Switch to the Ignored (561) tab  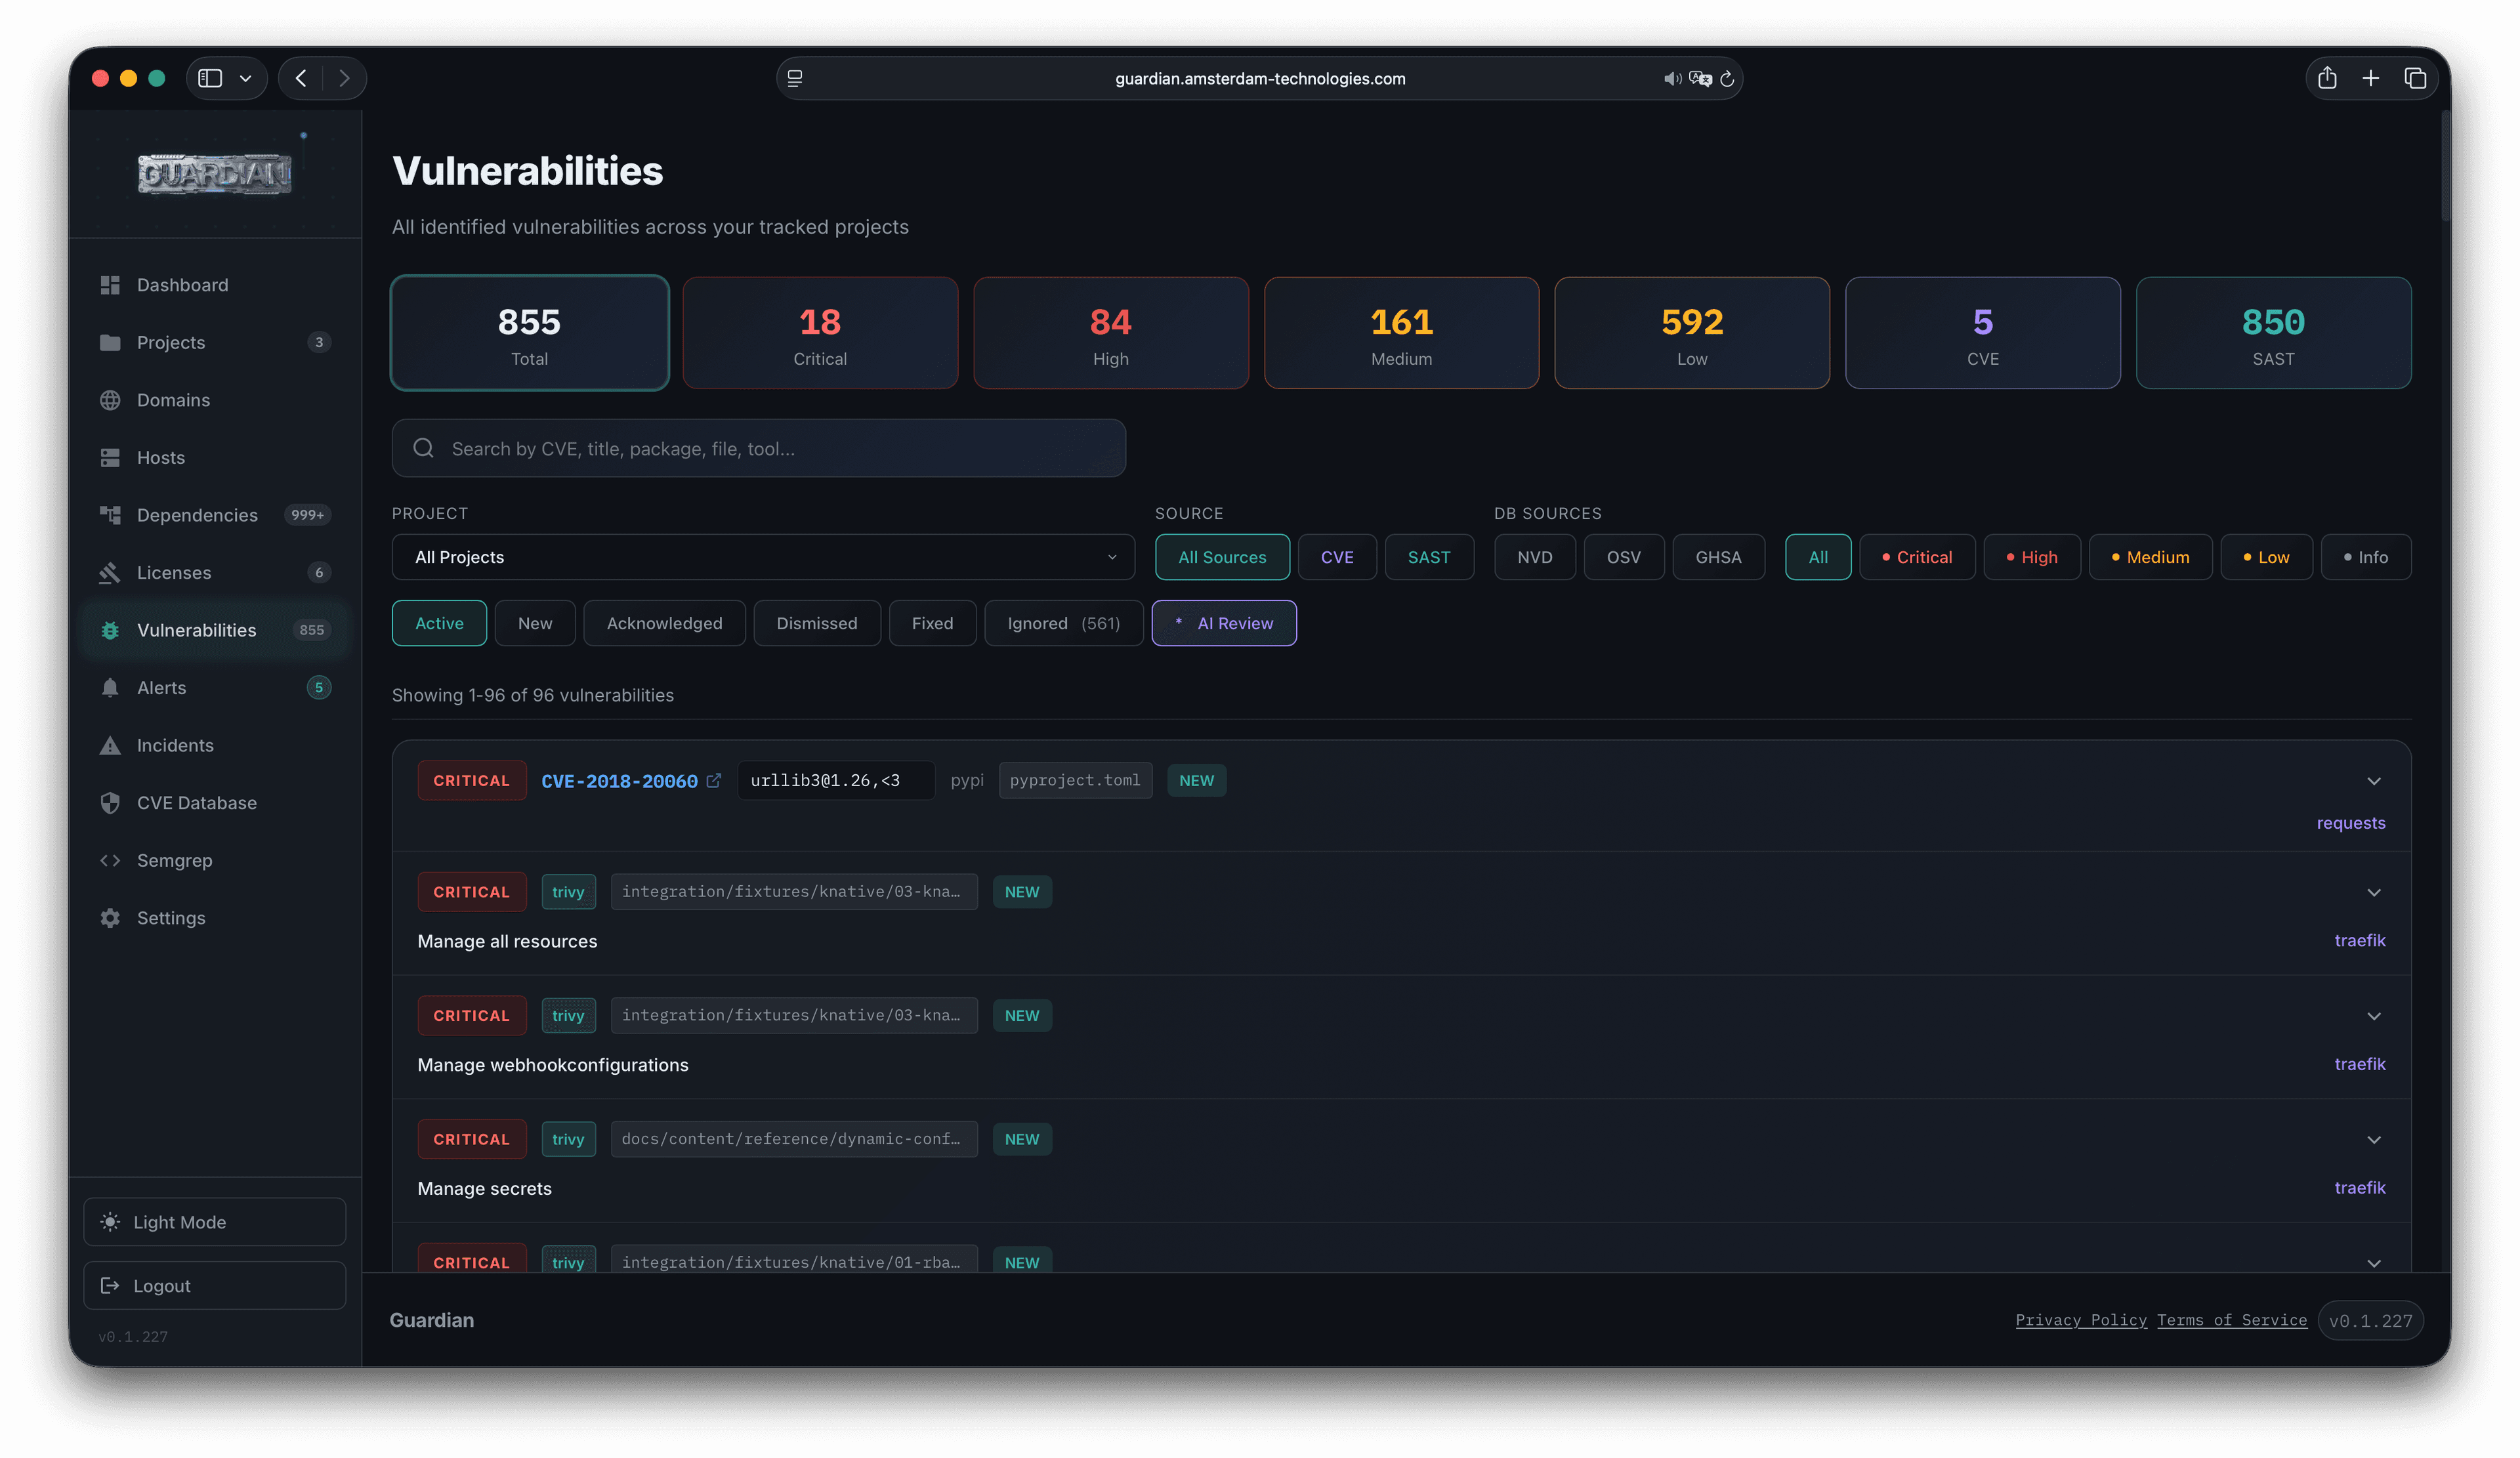pos(1063,623)
